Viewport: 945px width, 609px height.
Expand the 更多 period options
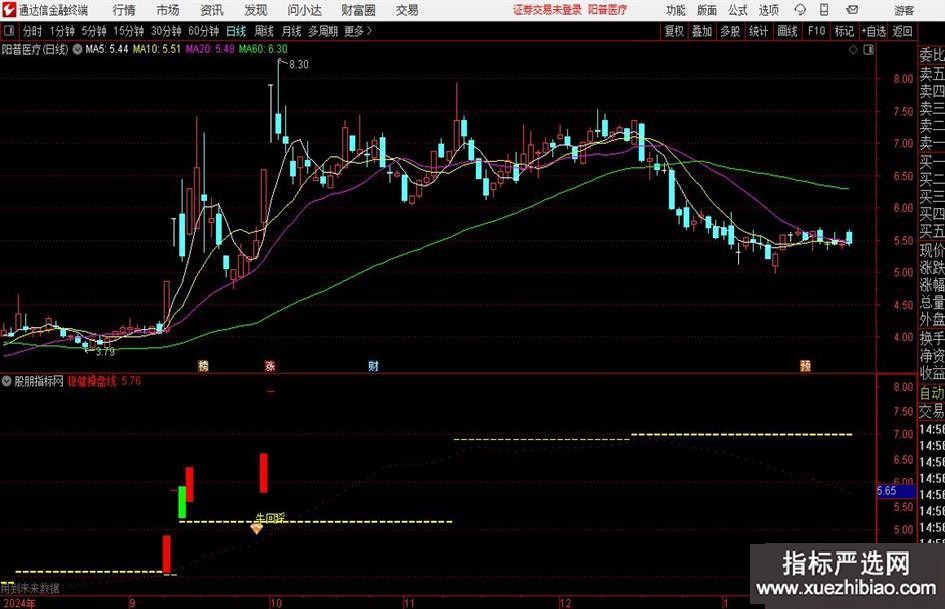pyautogui.click(x=358, y=31)
